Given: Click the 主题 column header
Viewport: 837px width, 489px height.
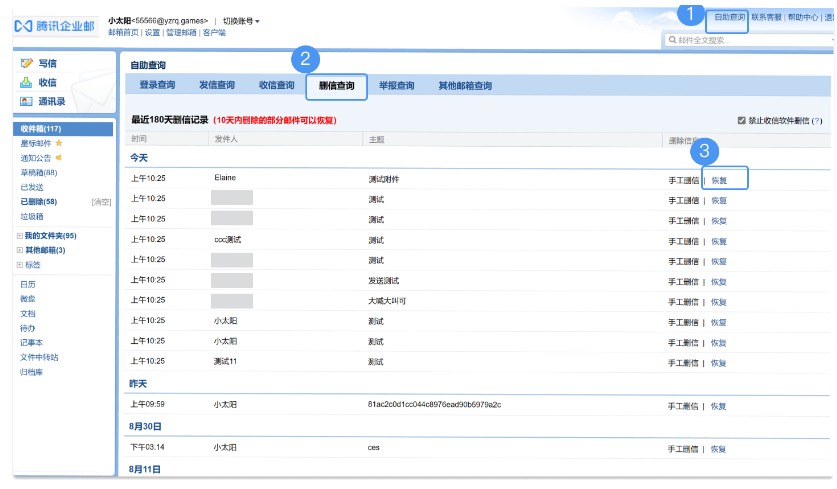Looking at the screenshot, I should point(376,139).
